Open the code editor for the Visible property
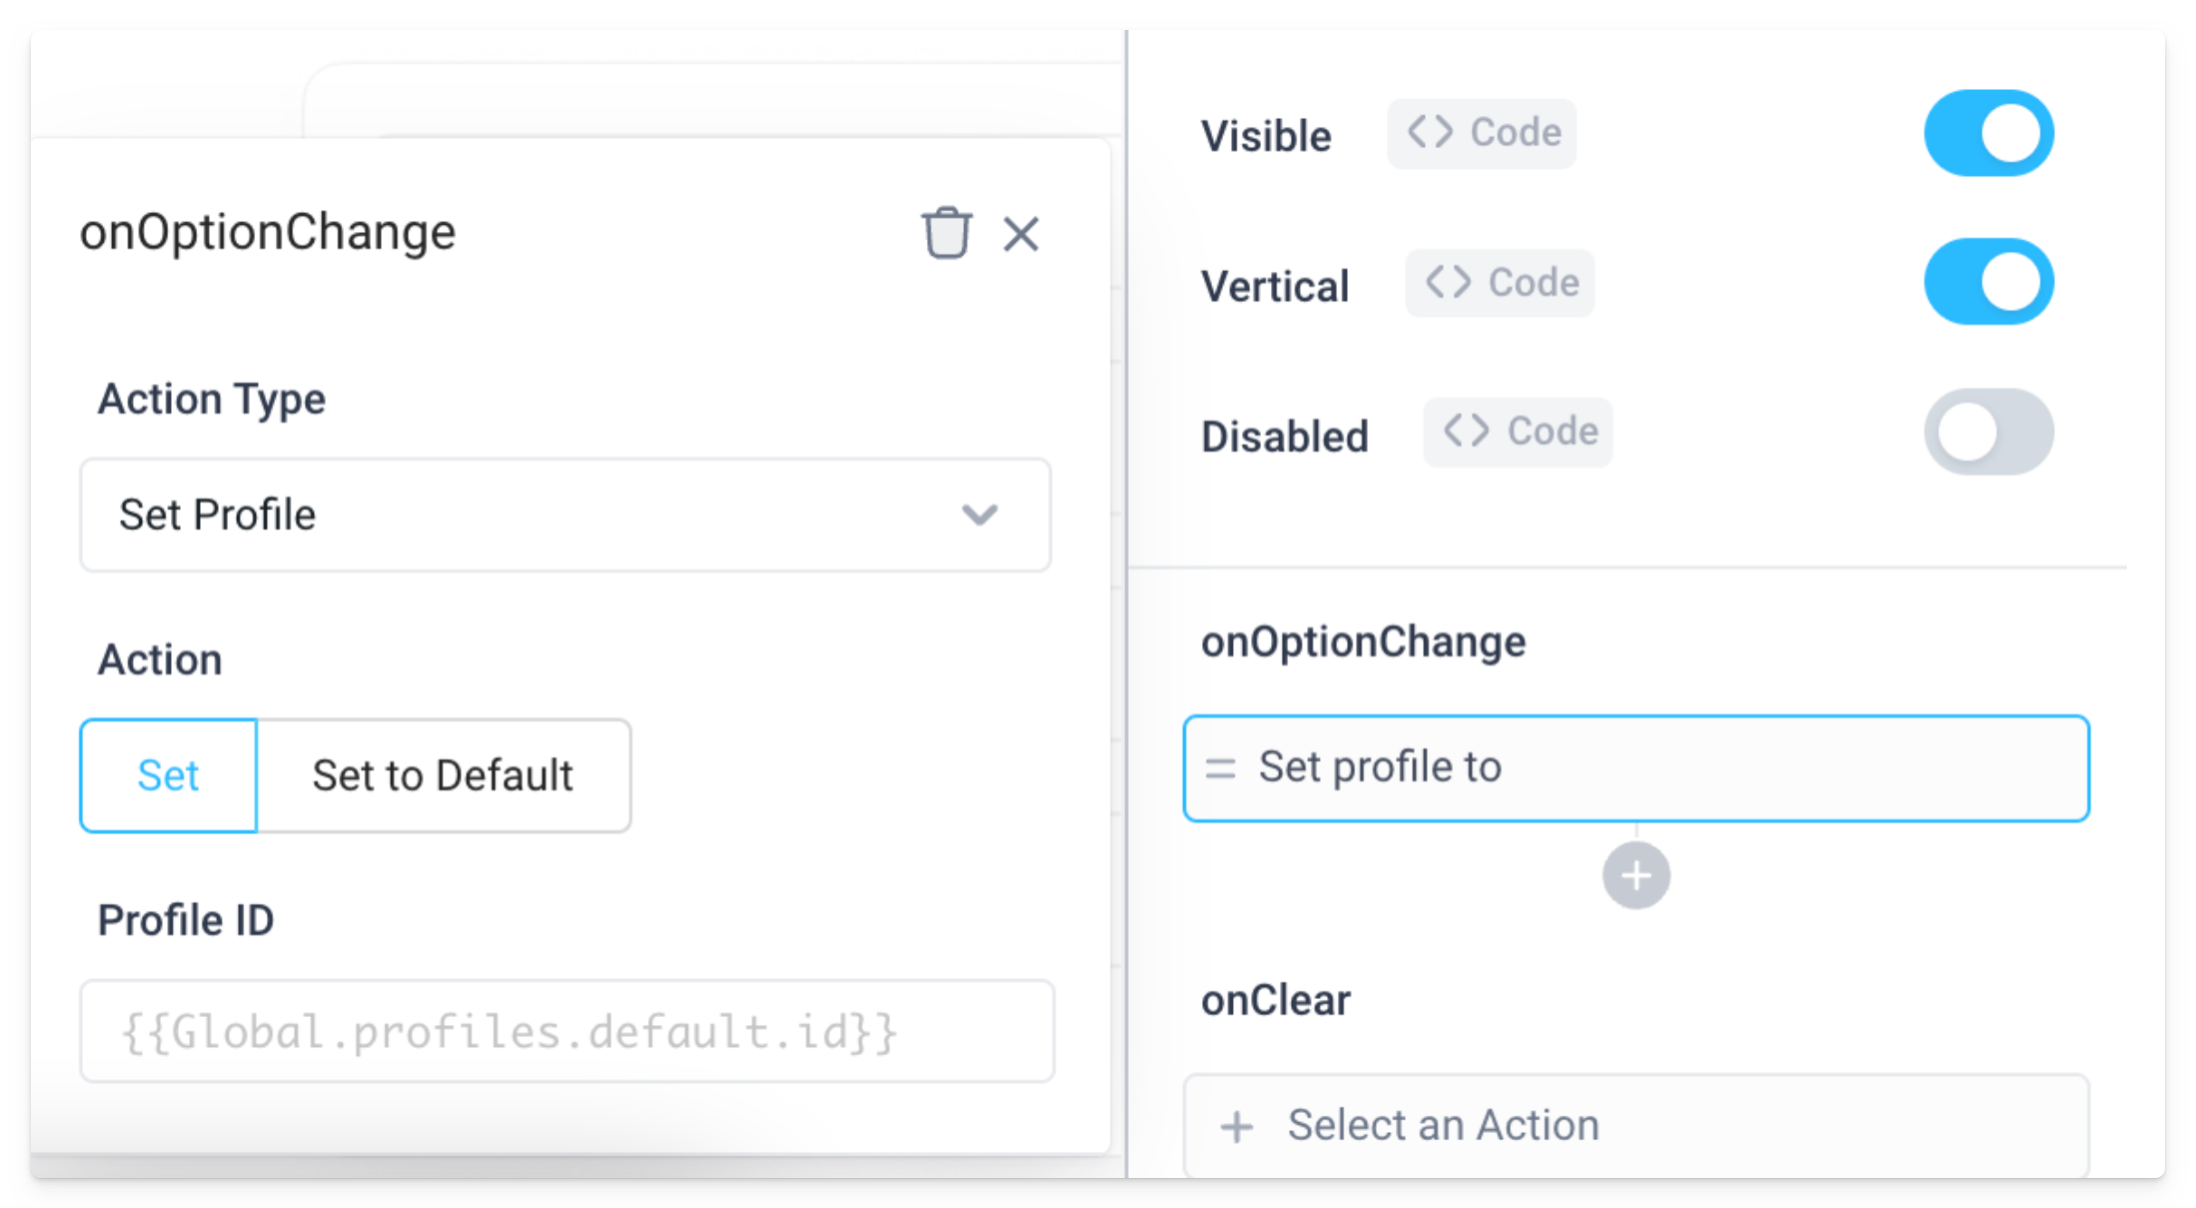 1481,132
